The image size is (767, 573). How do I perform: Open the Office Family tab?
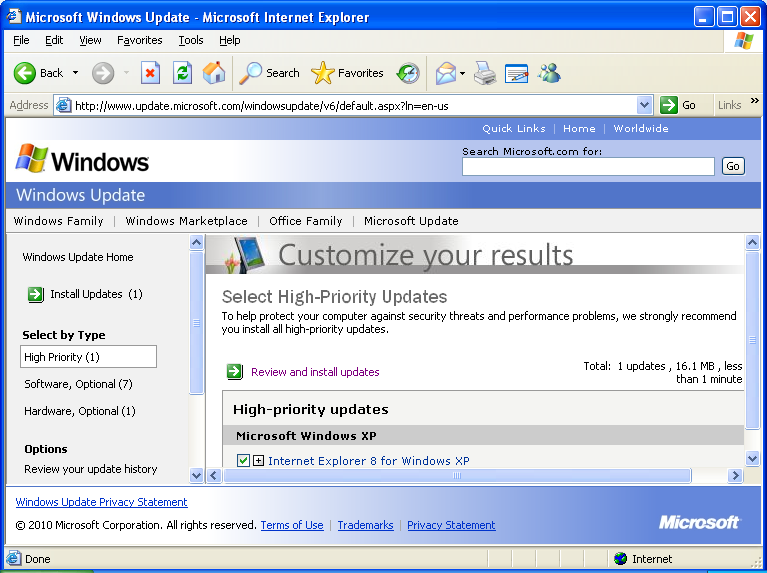pyautogui.click(x=306, y=221)
